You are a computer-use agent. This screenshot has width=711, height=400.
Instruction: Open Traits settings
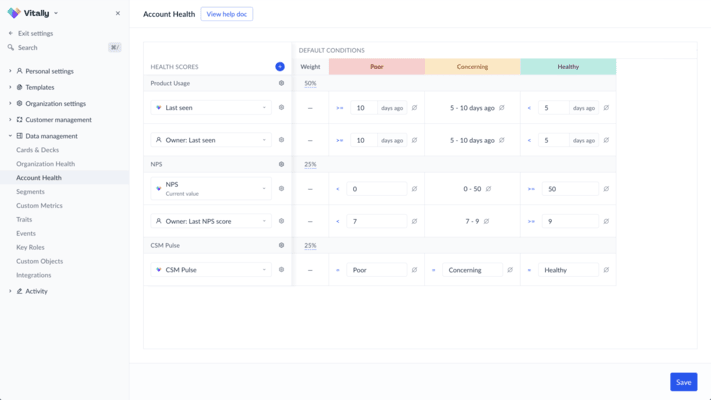click(x=24, y=220)
